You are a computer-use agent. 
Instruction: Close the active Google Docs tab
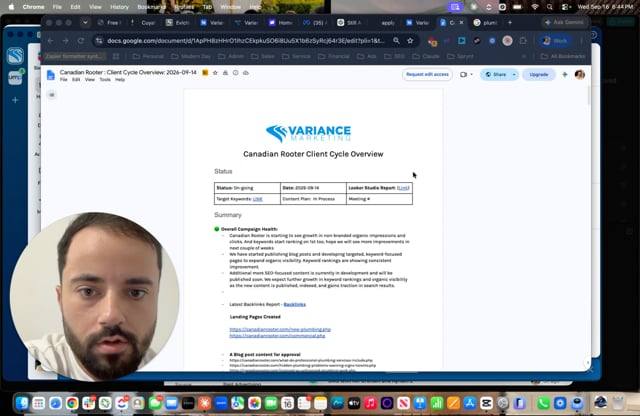[462, 23]
